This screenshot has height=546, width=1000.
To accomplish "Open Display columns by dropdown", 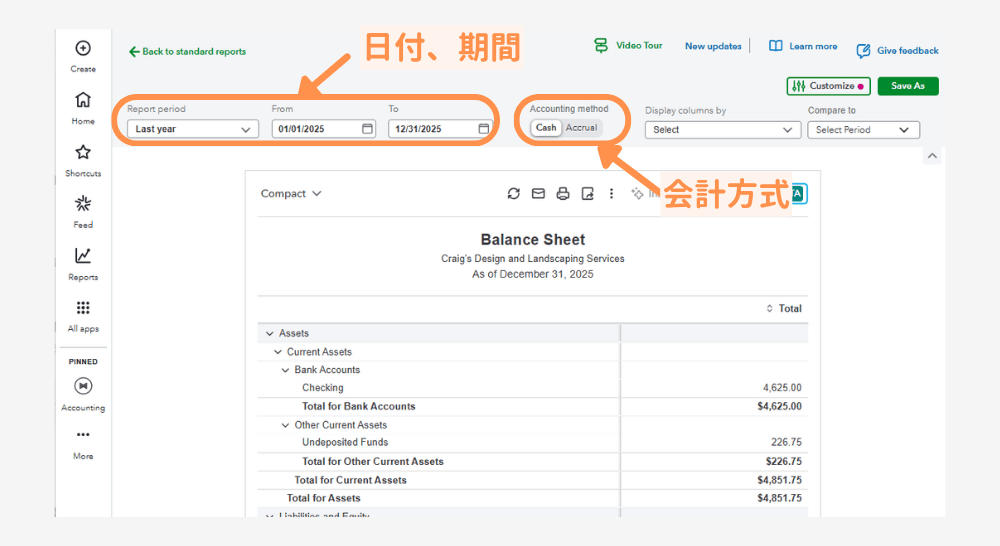I will pyautogui.click(x=722, y=130).
